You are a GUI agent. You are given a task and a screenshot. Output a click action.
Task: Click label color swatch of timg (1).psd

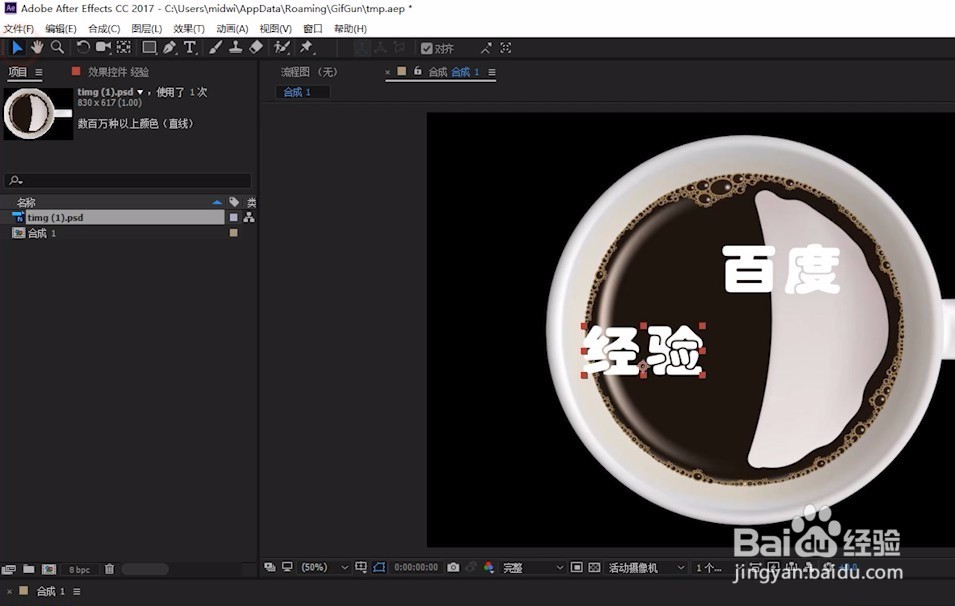pyautogui.click(x=233, y=217)
